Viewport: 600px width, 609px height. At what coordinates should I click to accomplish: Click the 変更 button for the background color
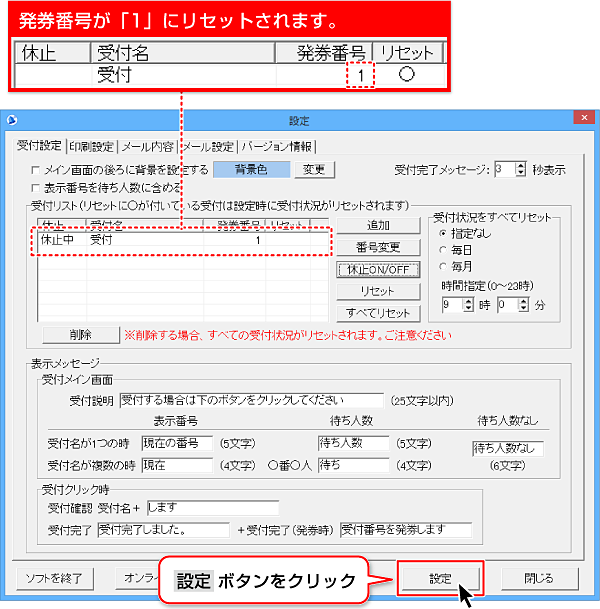point(314,170)
